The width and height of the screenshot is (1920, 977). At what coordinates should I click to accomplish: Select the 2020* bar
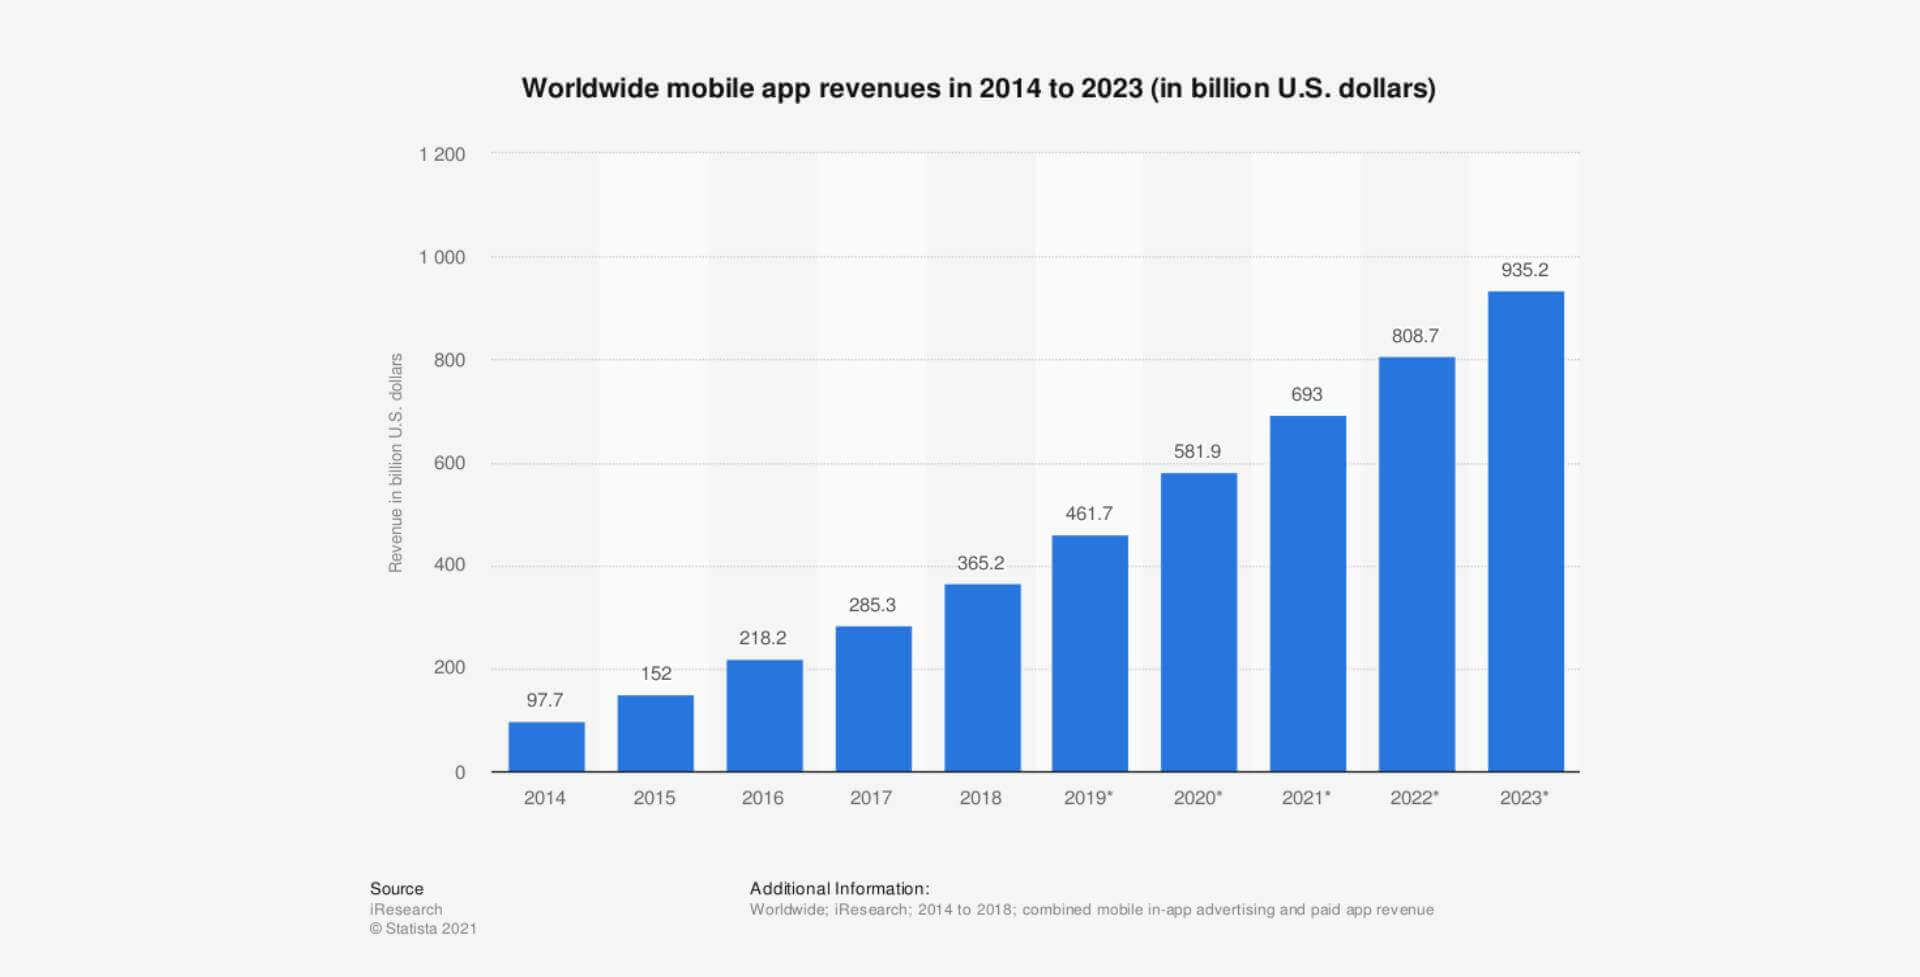coord(1198,622)
